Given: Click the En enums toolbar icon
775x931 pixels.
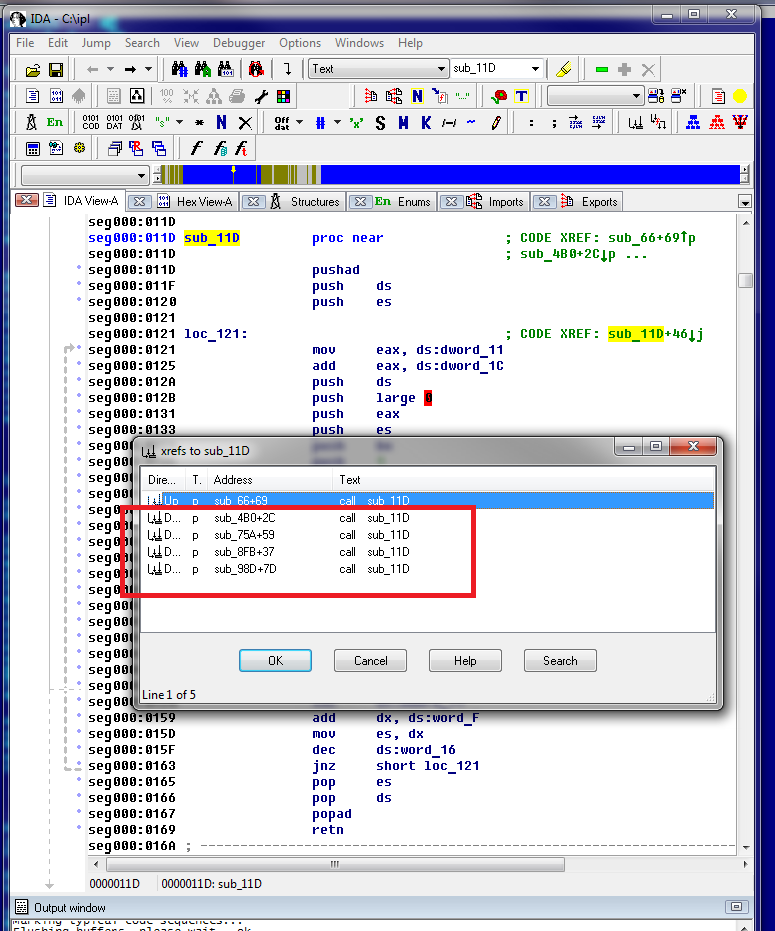Looking at the screenshot, I should [x=55, y=122].
